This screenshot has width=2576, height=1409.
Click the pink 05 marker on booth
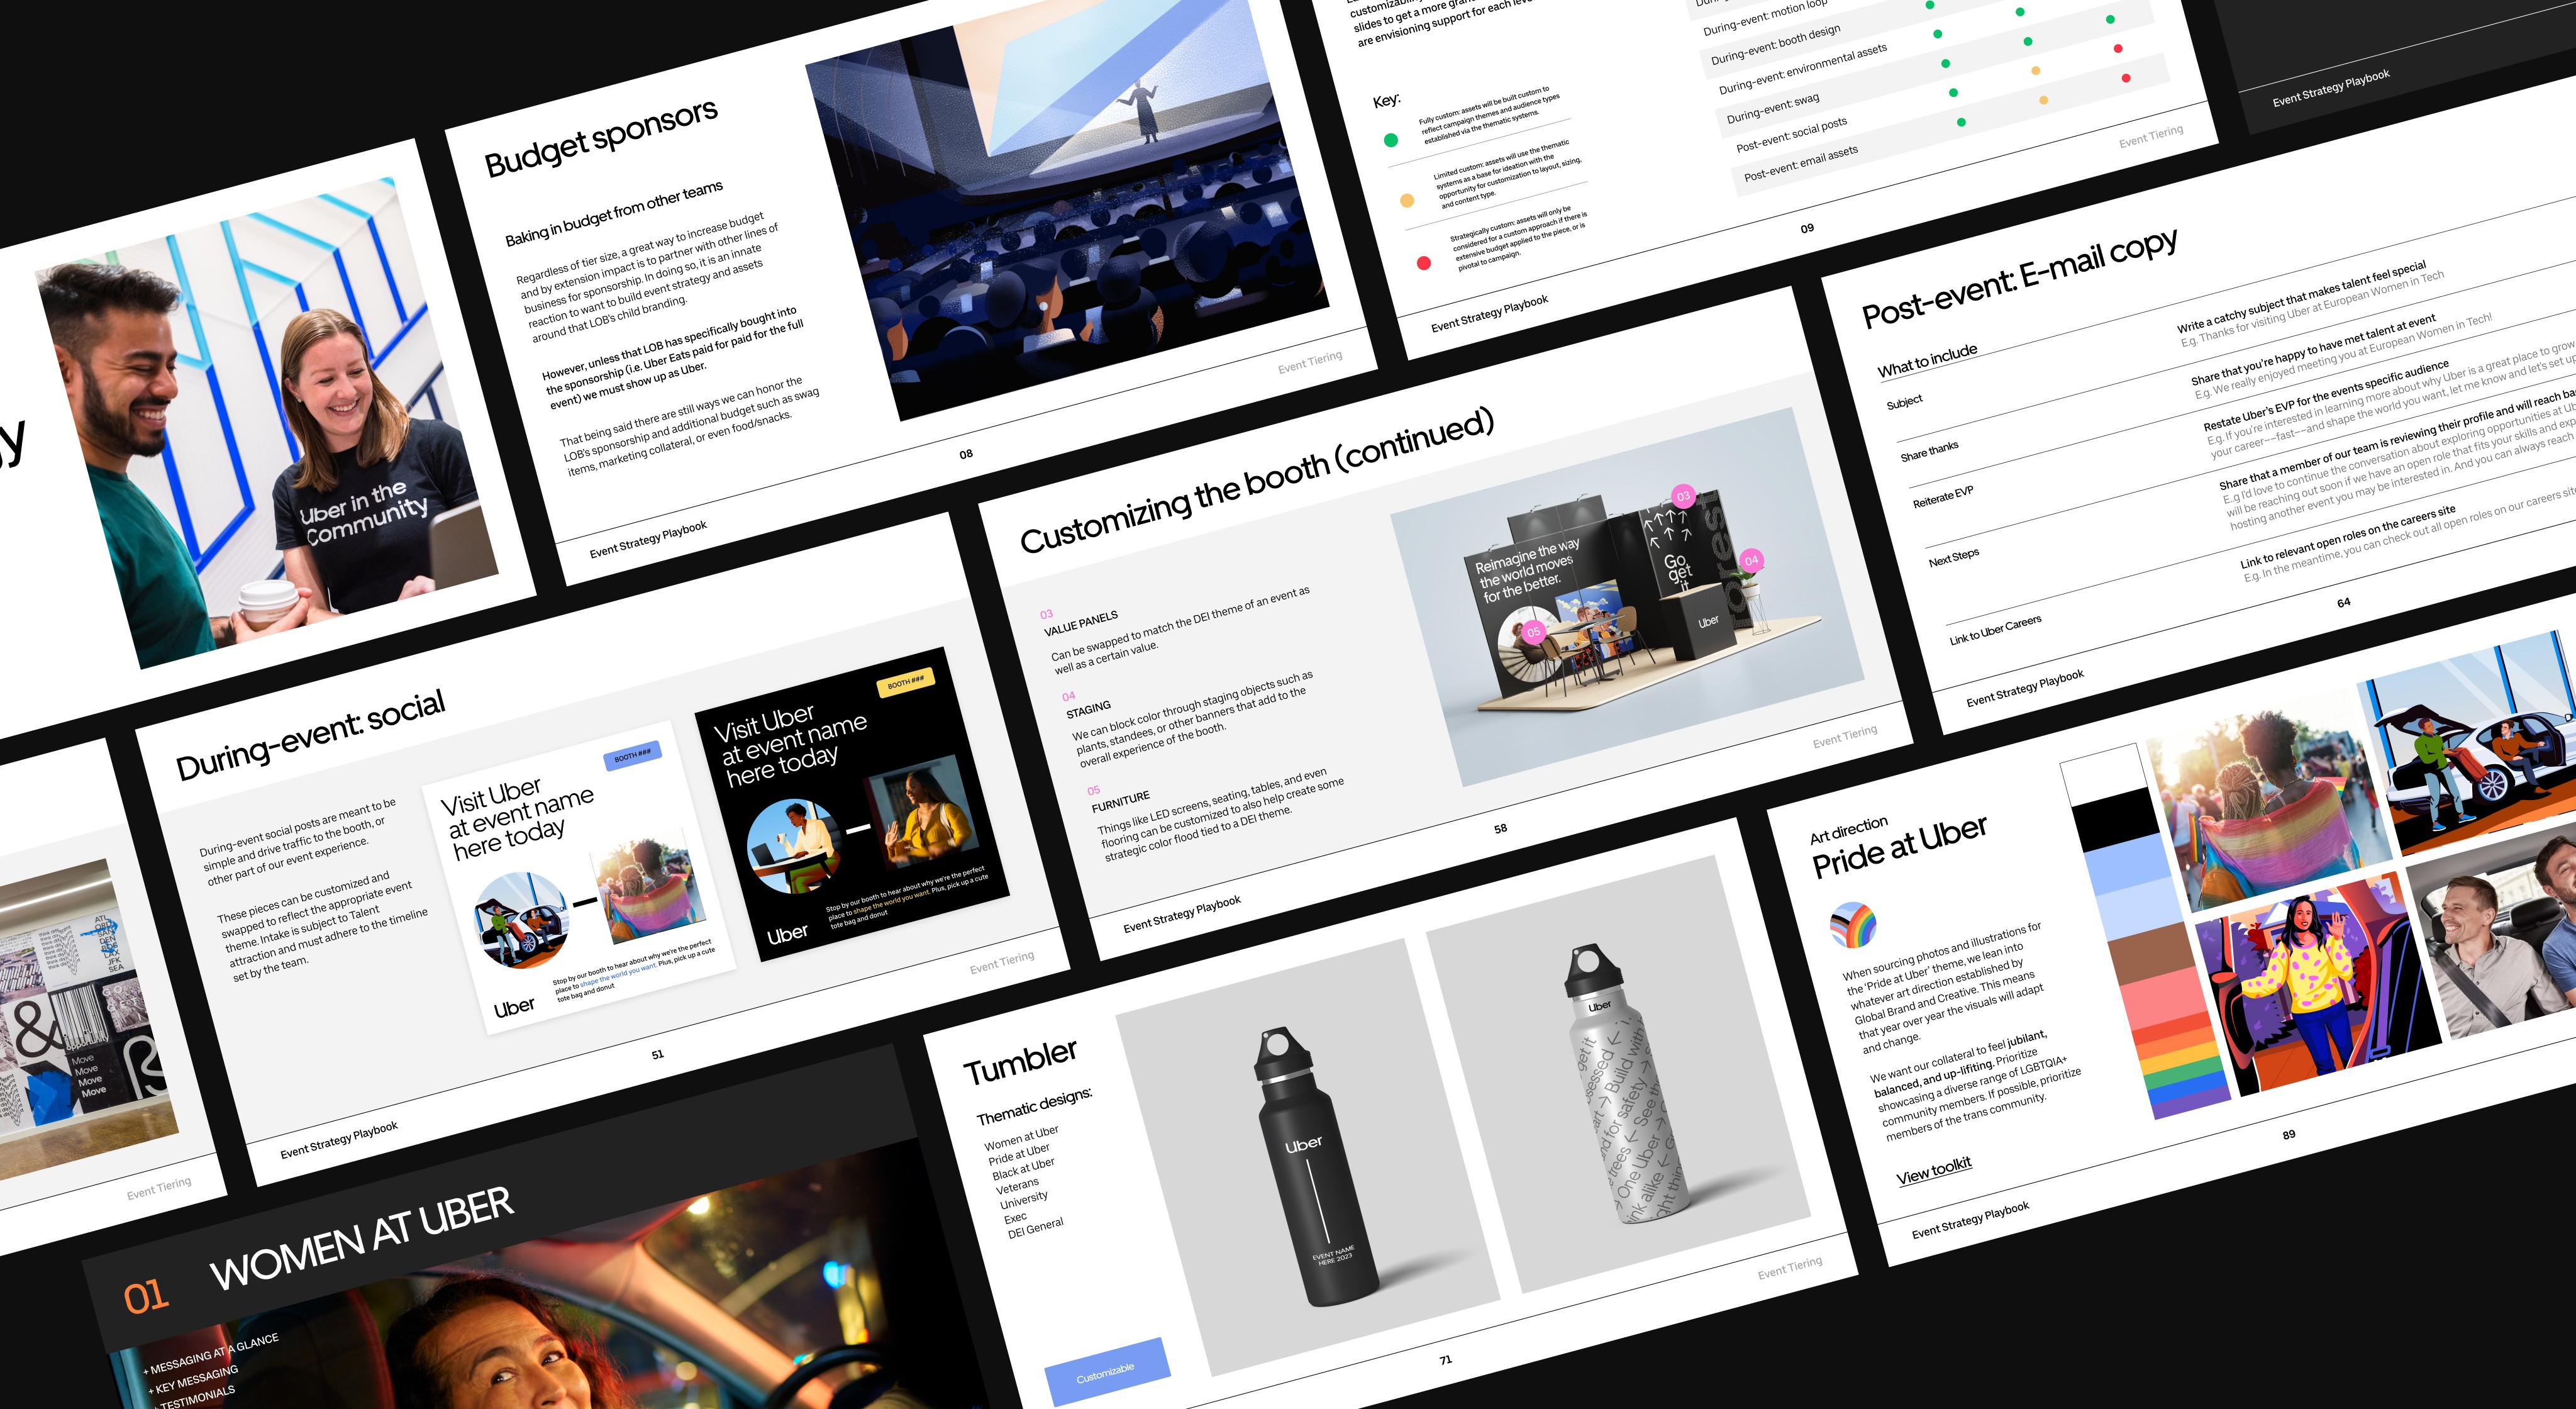(1533, 632)
